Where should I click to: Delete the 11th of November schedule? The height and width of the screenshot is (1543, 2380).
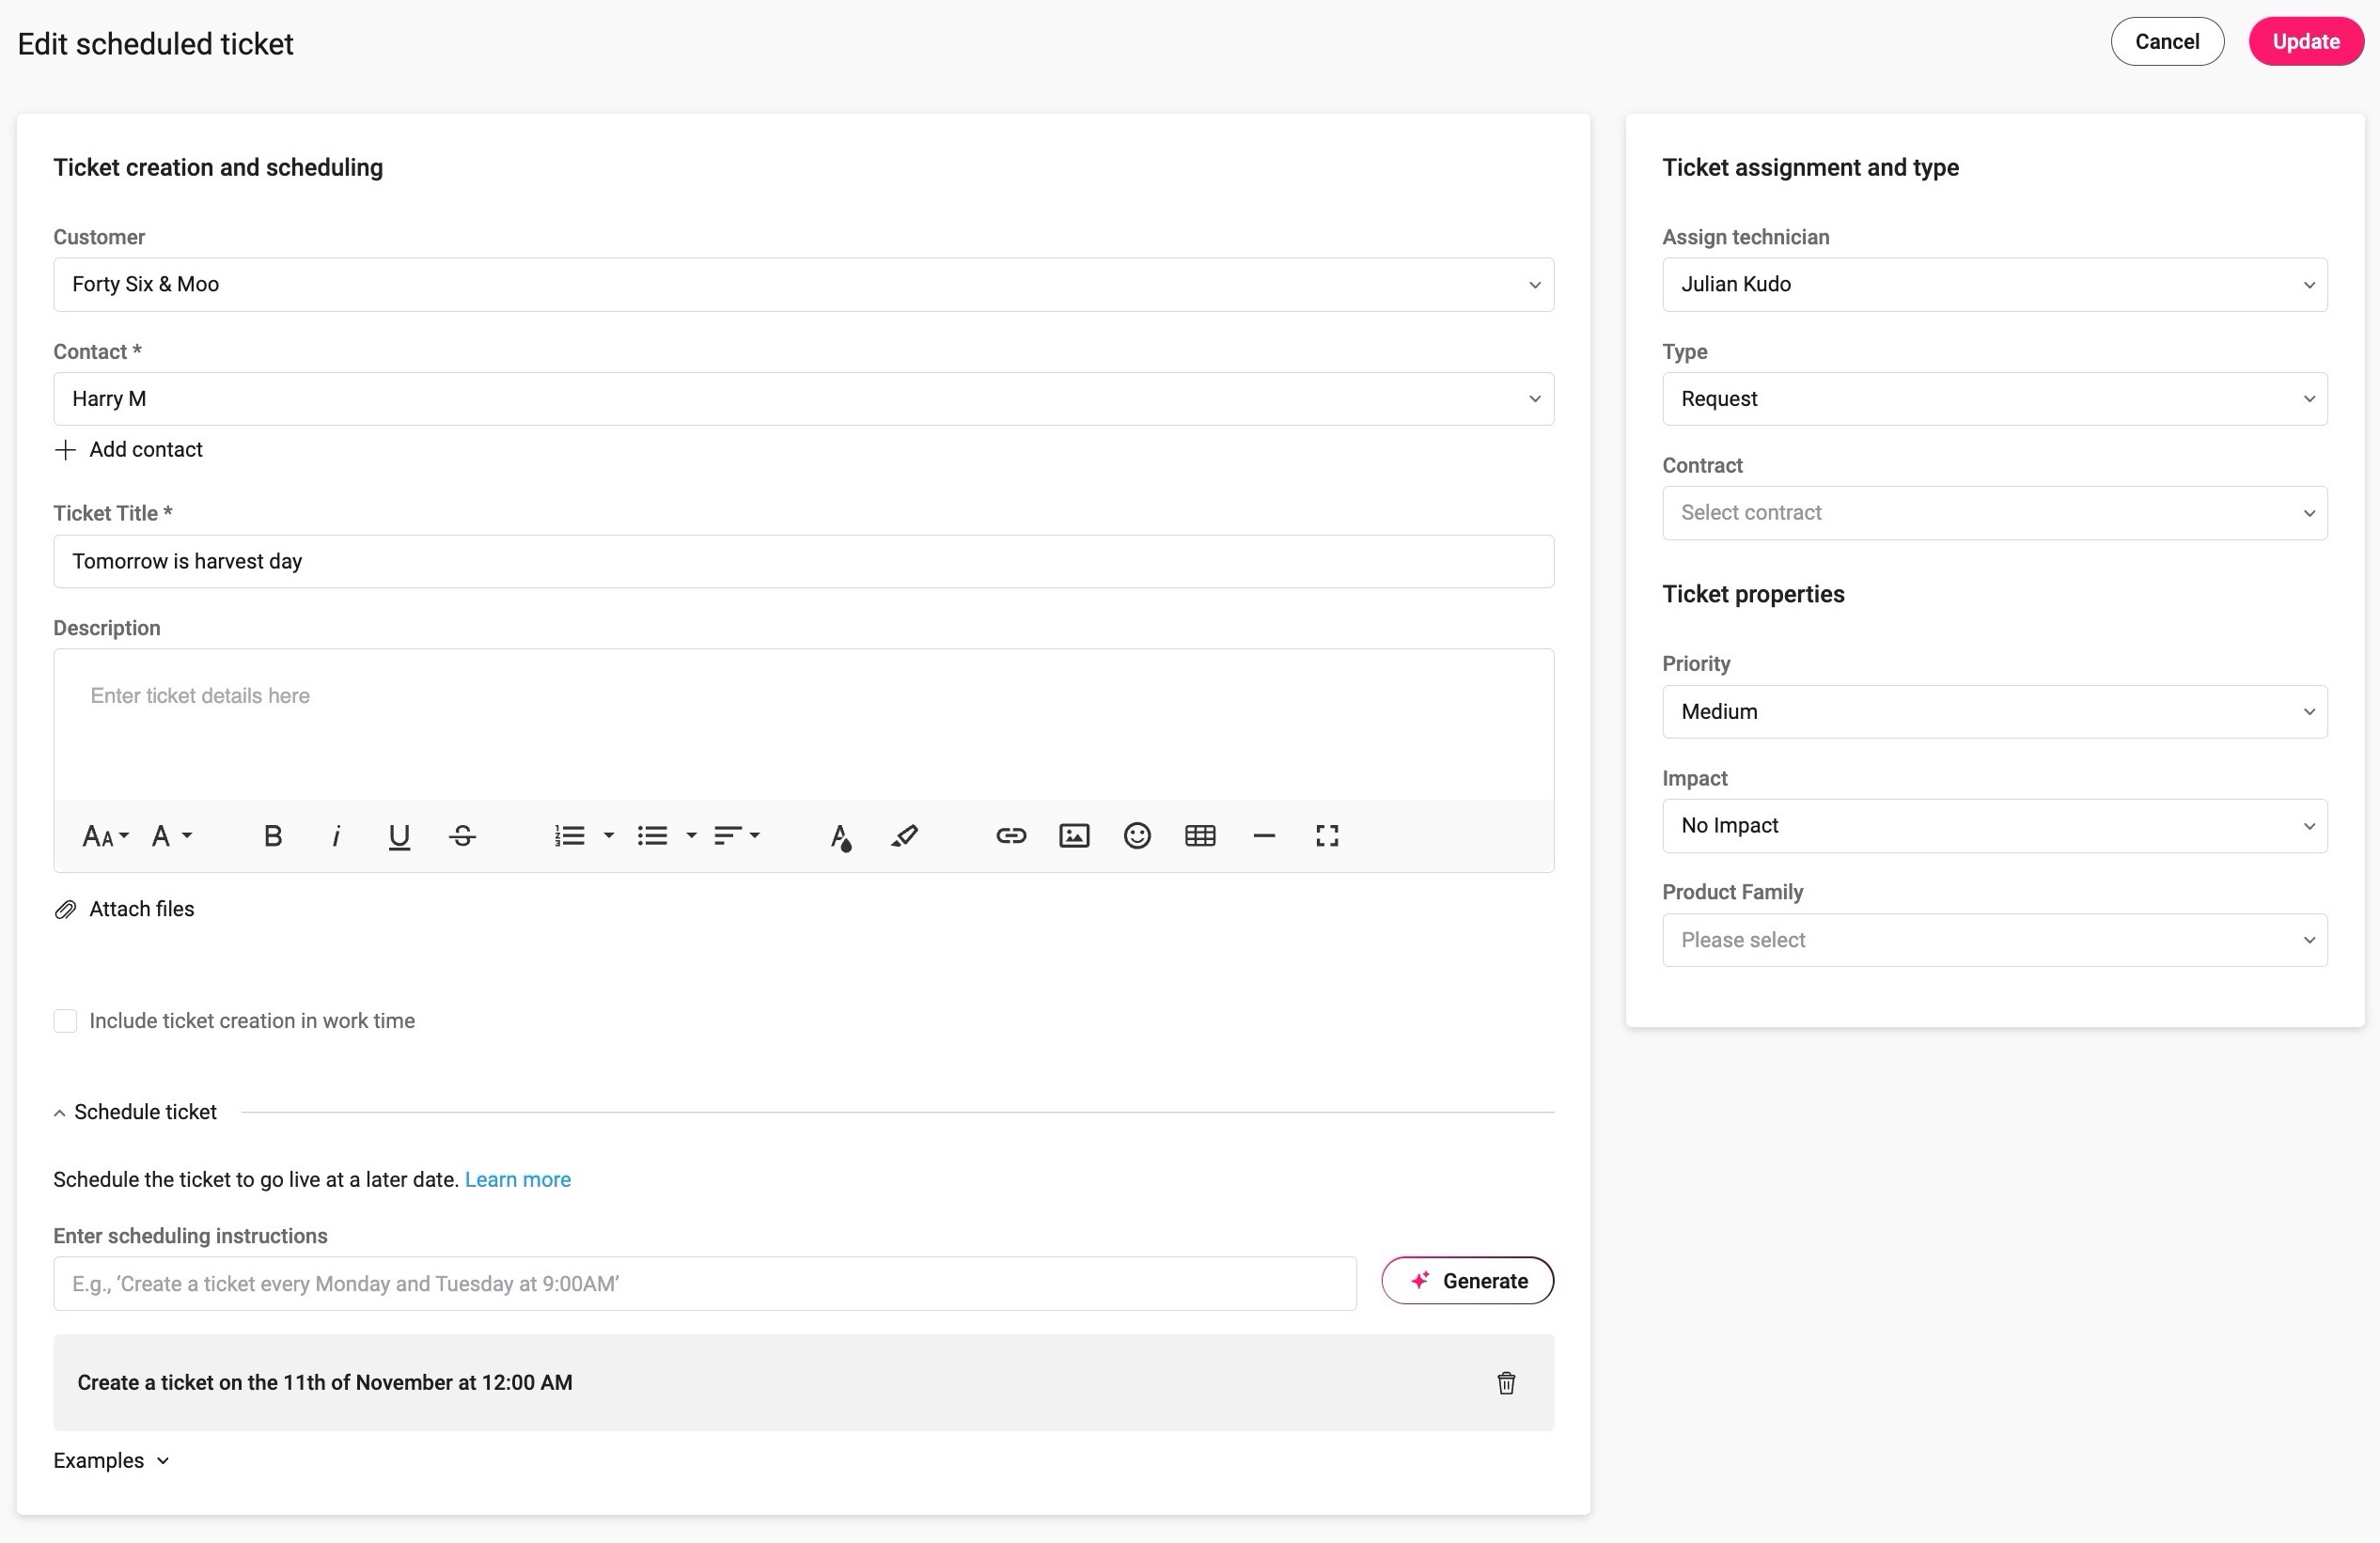tap(1506, 1383)
